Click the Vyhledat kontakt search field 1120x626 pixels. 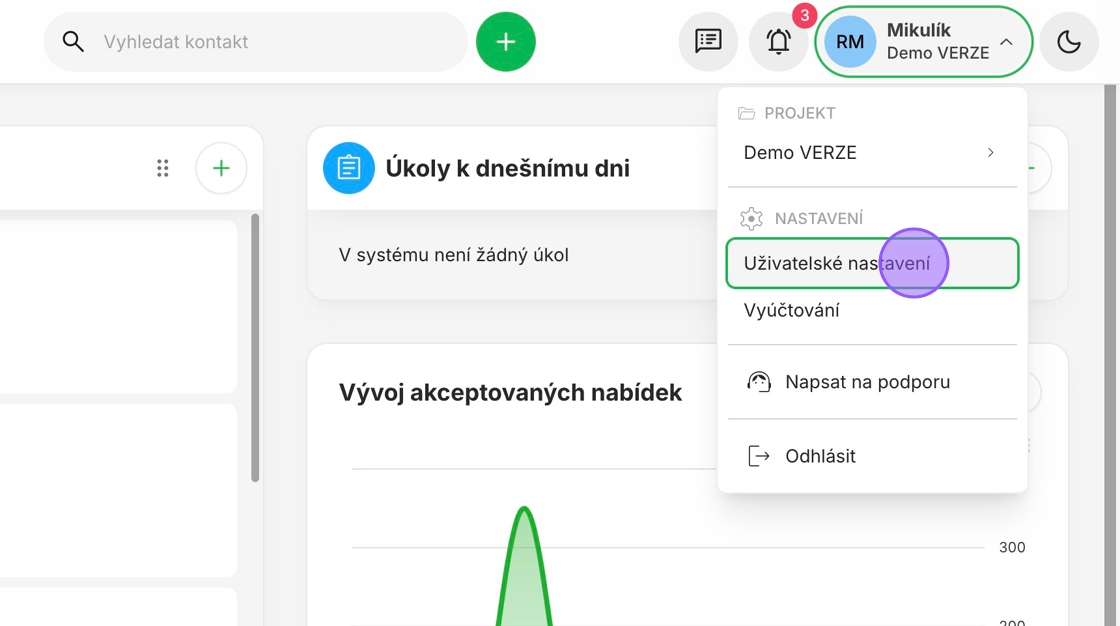coord(256,41)
